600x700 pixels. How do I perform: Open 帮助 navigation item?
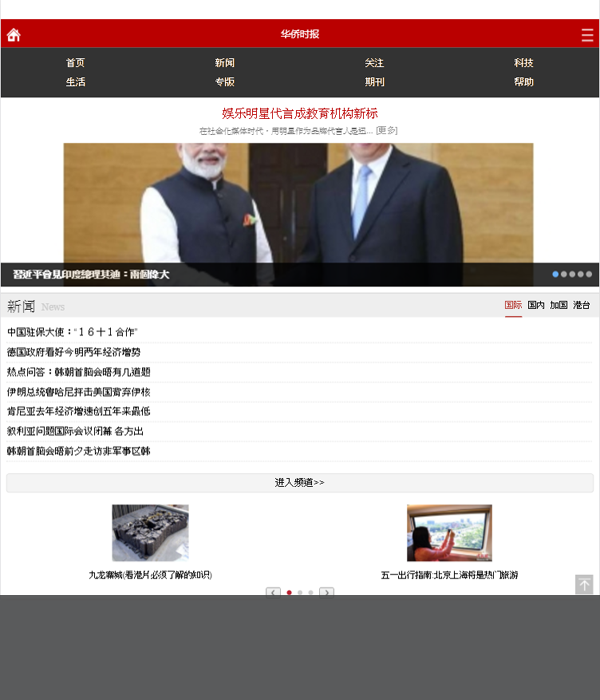tap(524, 82)
